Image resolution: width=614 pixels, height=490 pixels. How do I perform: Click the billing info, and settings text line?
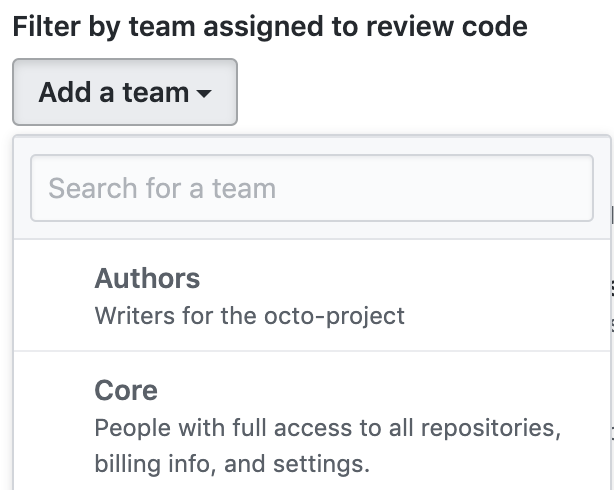(232, 463)
